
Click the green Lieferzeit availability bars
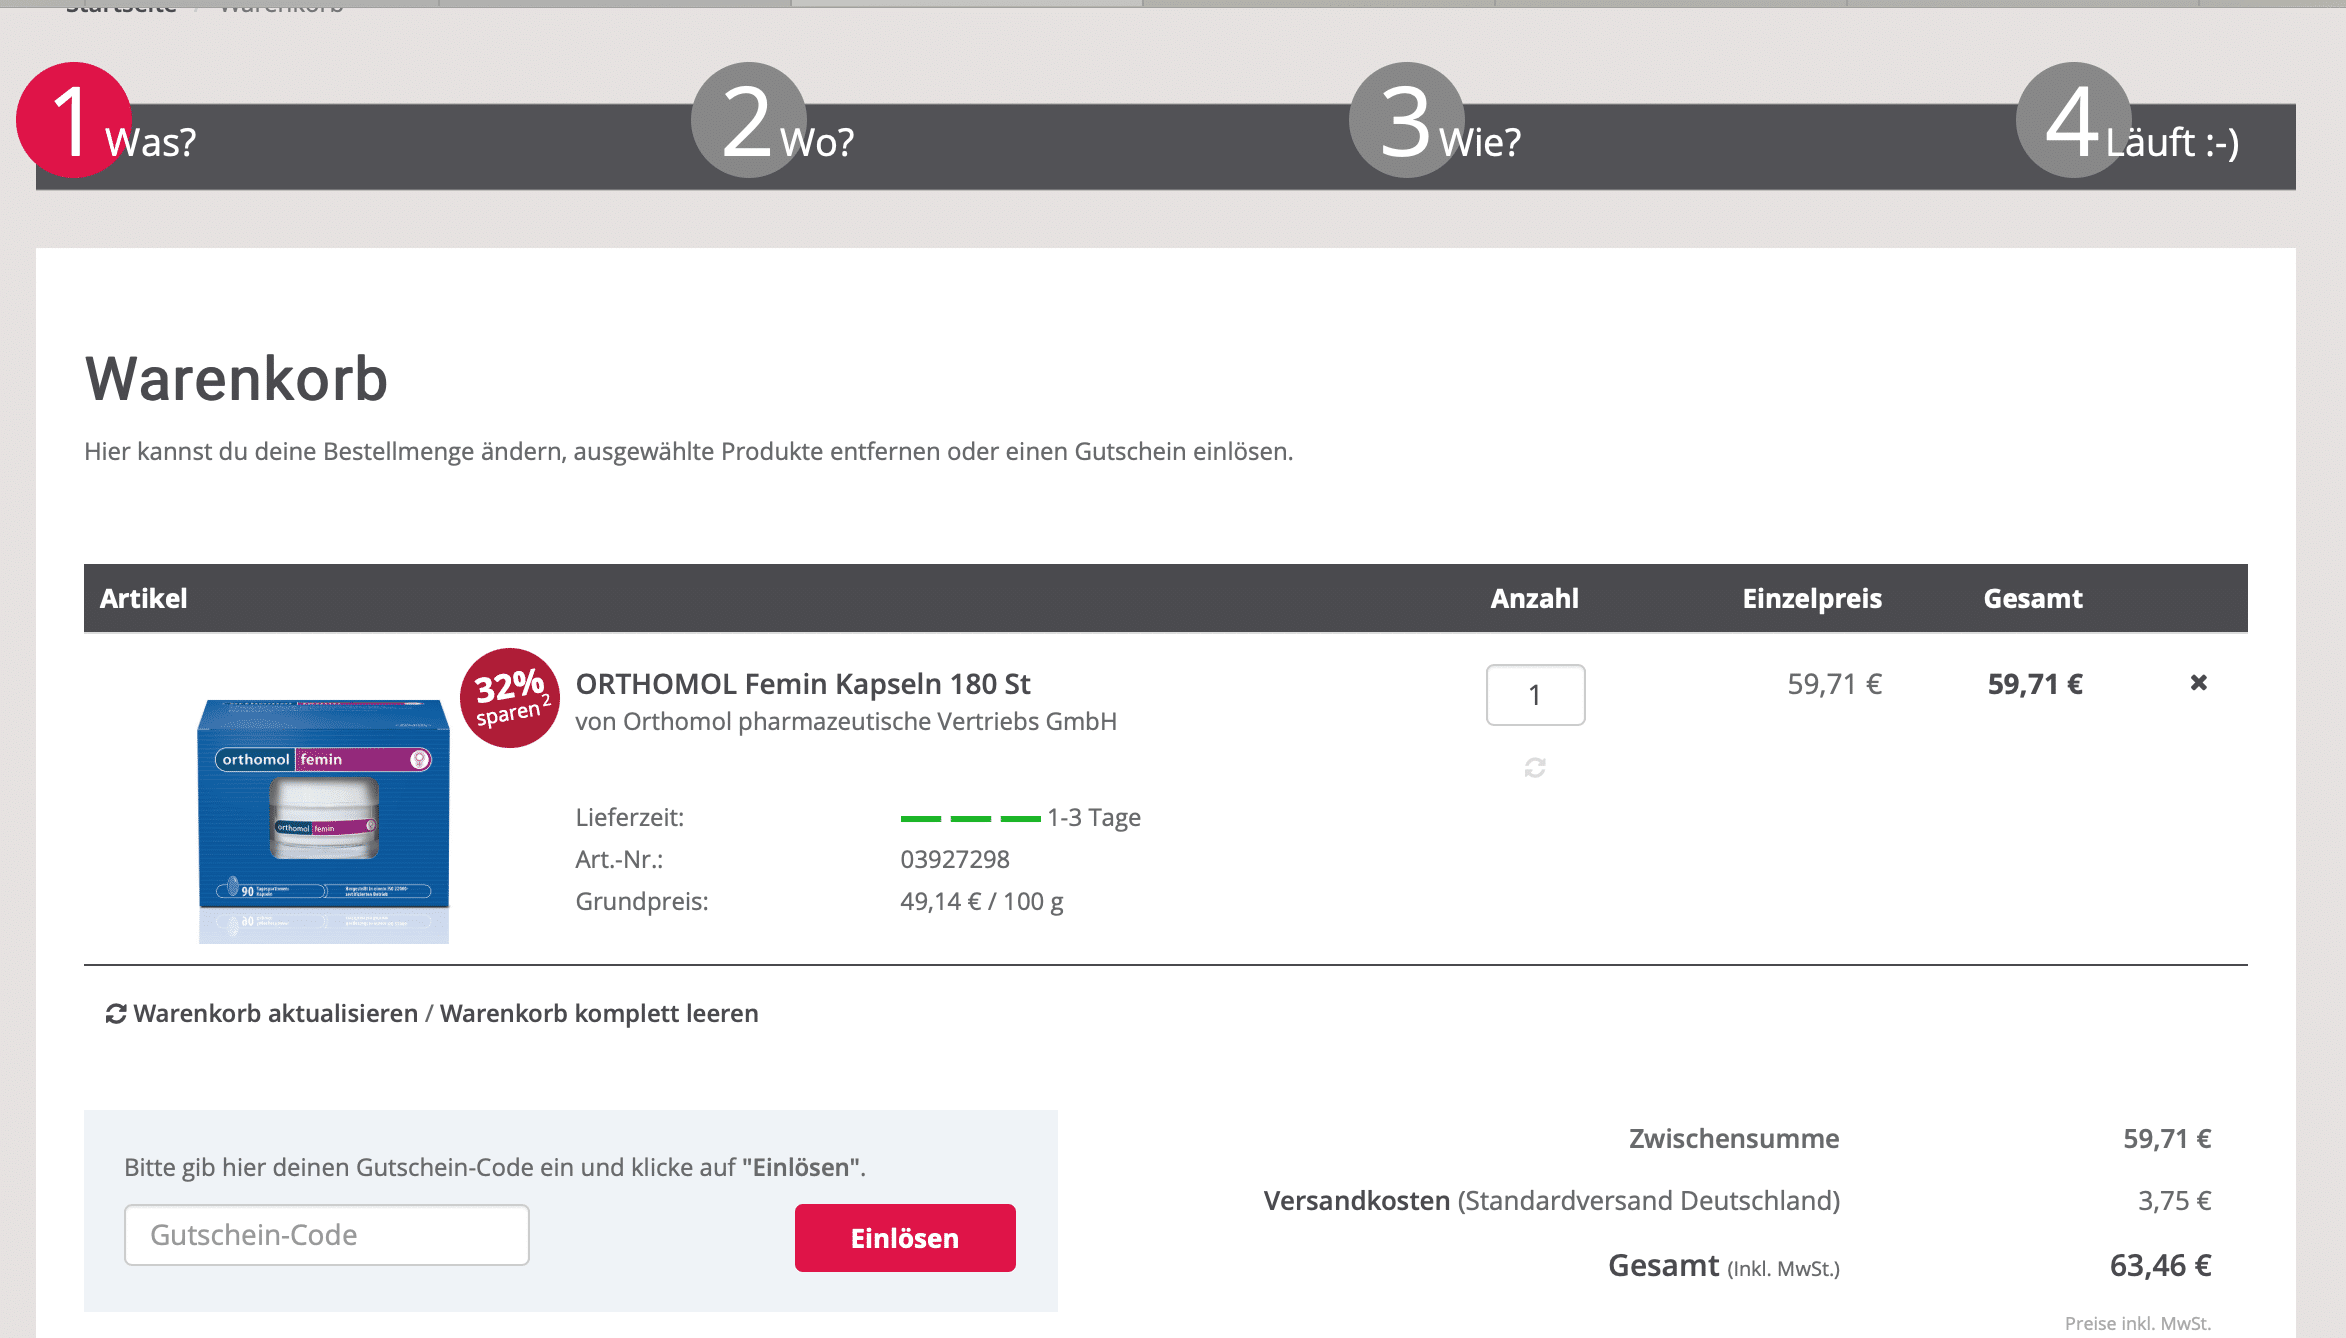point(970,819)
